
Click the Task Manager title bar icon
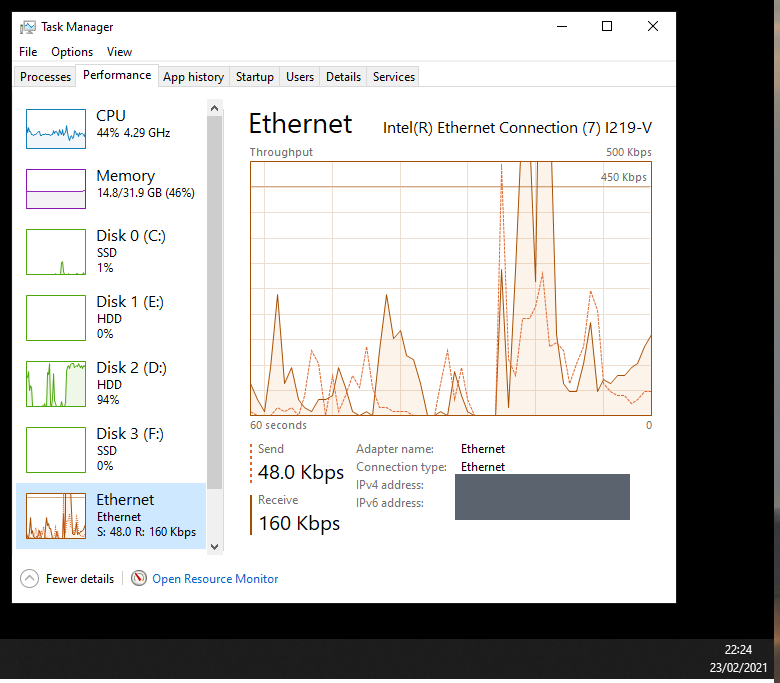(28, 27)
